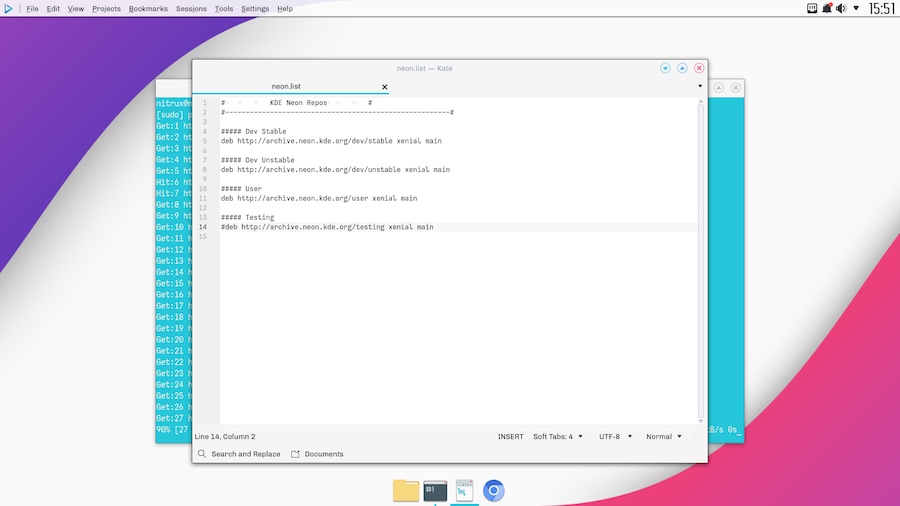900x506 pixels.
Task: Click the volume speaker icon
Action: click(x=841, y=8)
